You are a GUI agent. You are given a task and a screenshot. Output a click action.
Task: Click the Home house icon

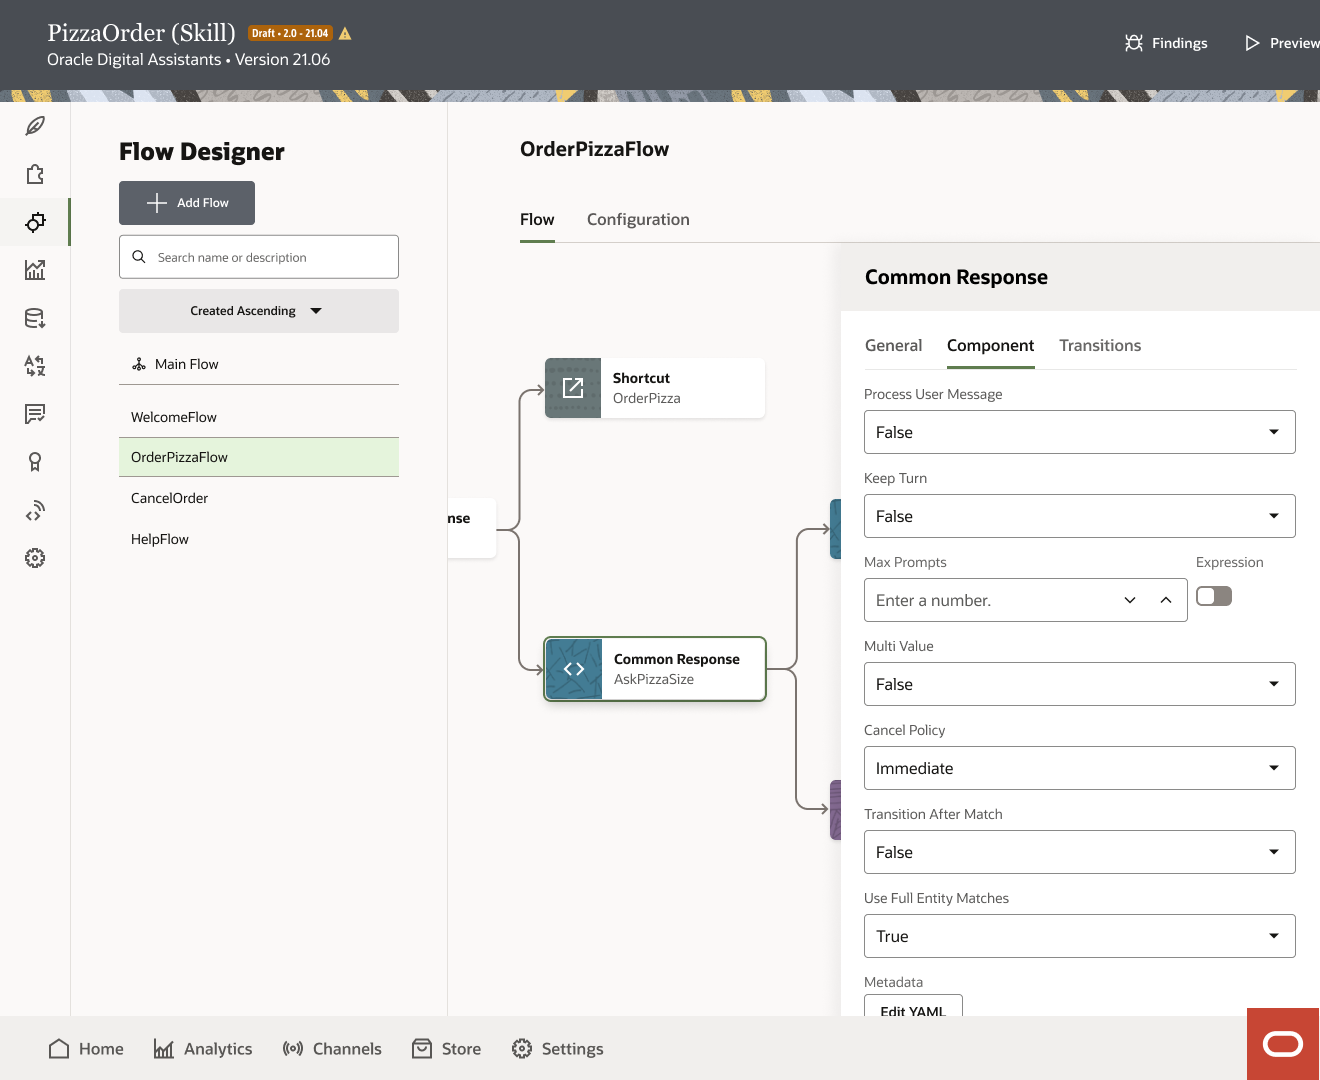(x=59, y=1048)
